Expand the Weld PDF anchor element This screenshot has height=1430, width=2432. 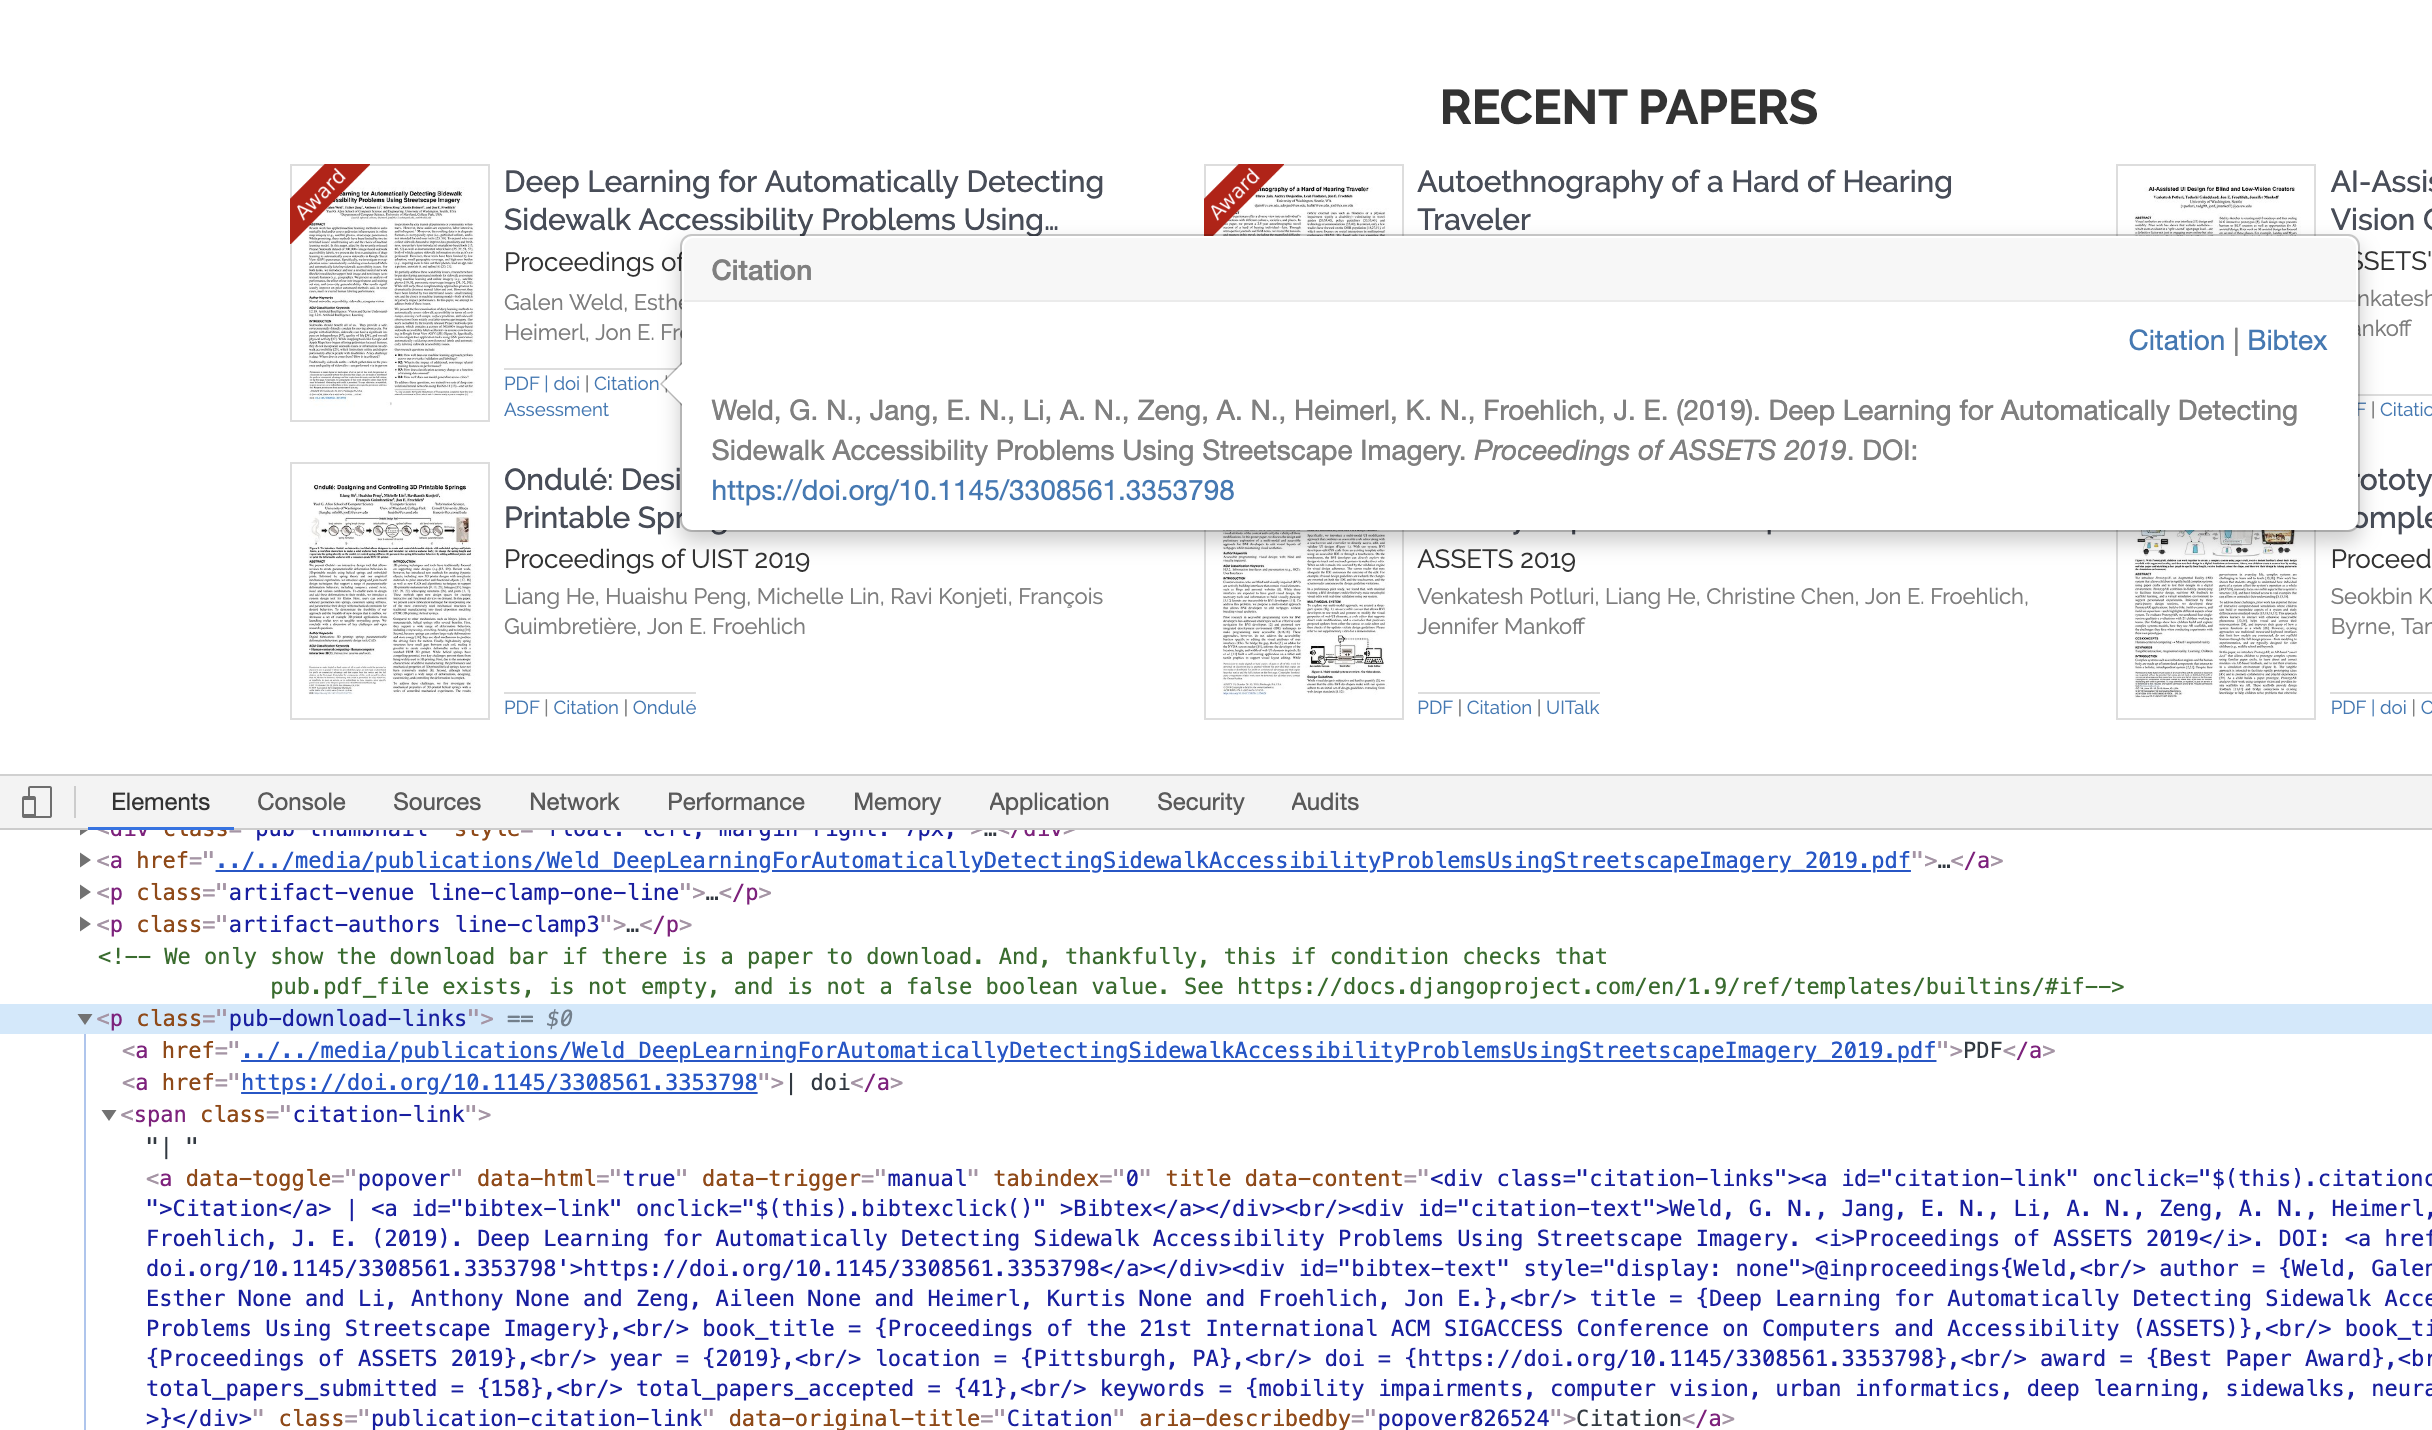pyautogui.click(x=85, y=860)
